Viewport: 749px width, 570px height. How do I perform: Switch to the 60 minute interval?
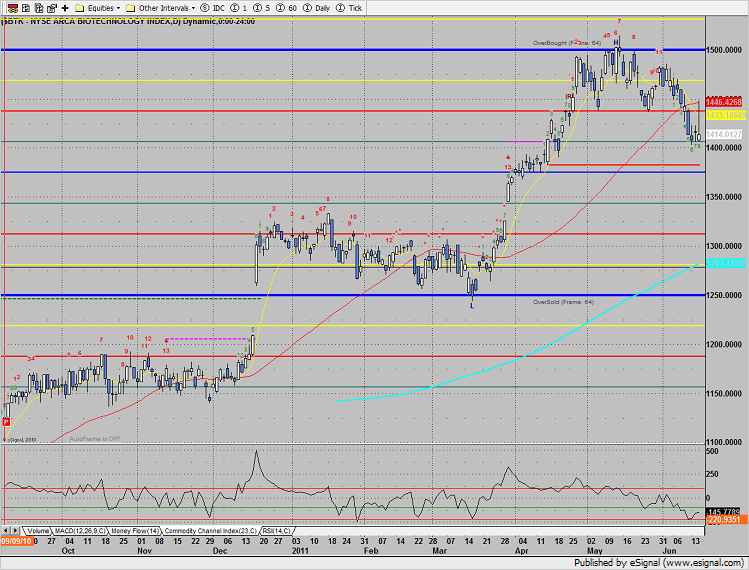click(286, 8)
